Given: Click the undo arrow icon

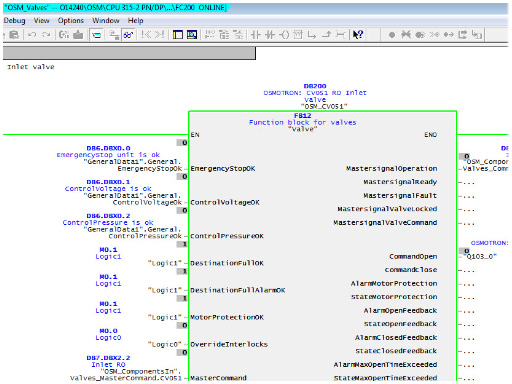Looking at the screenshot, I should (32, 35).
